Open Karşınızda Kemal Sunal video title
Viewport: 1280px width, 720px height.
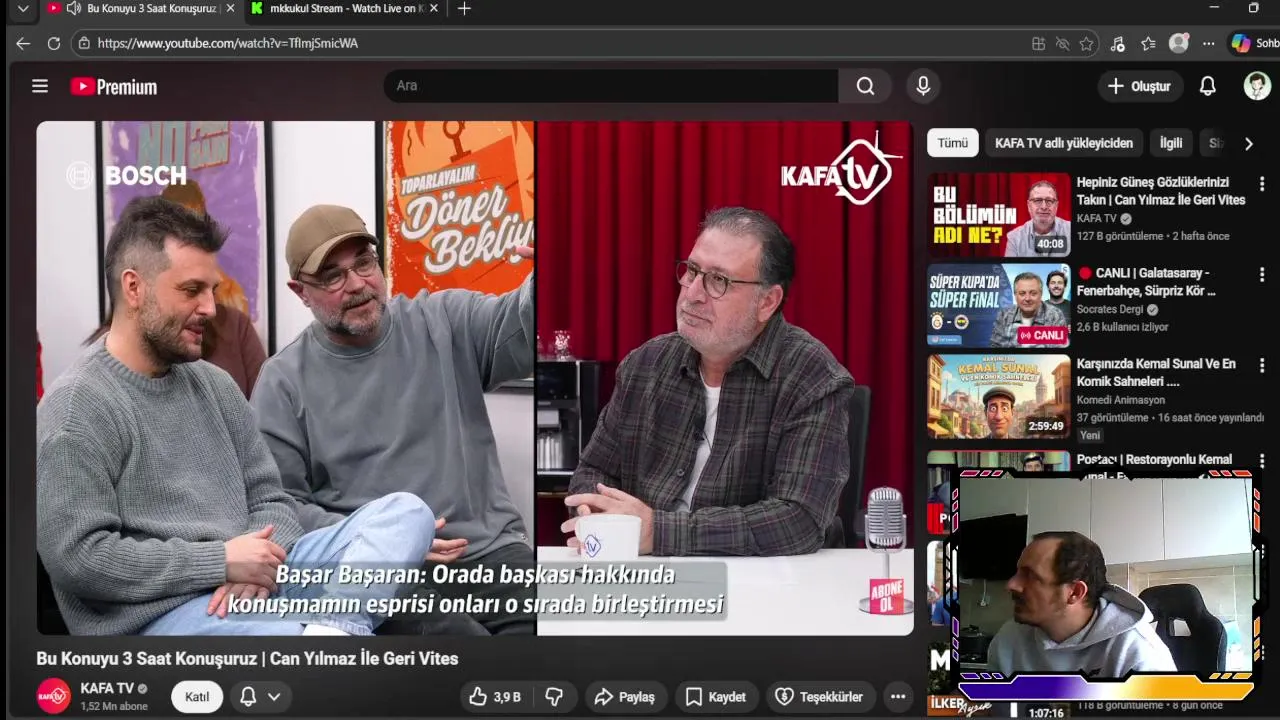pos(1156,373)
